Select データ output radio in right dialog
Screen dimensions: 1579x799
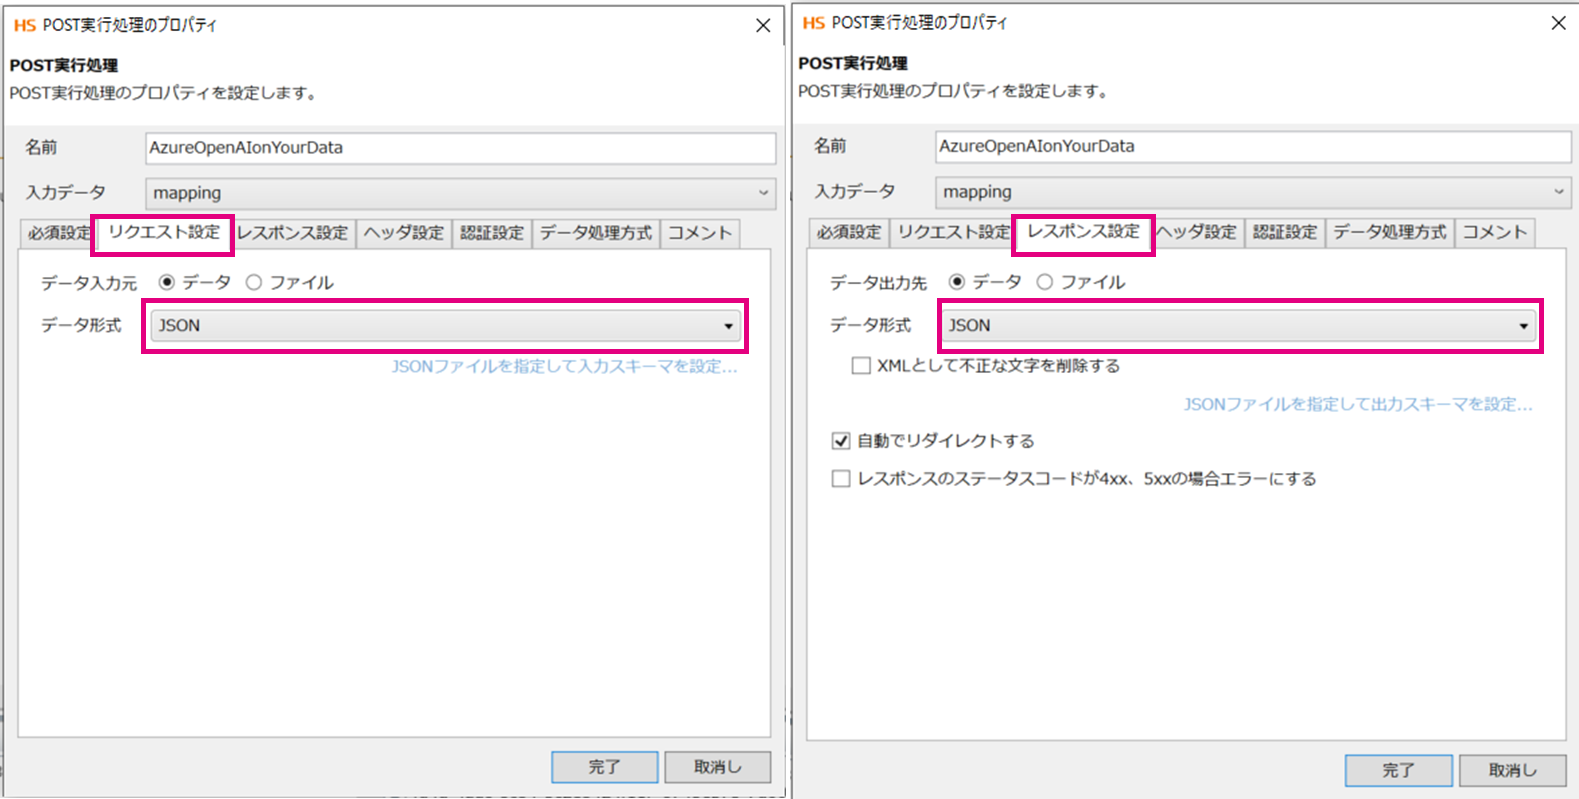pyautogui.click(x=957, y=282)
